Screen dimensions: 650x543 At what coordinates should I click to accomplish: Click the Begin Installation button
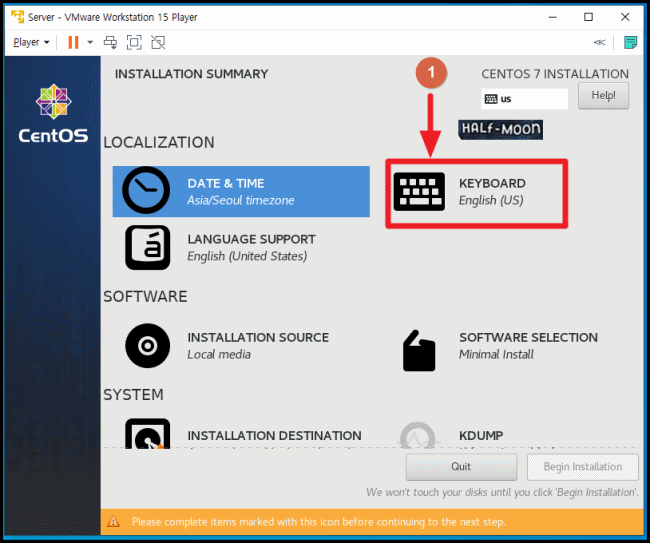583,467
